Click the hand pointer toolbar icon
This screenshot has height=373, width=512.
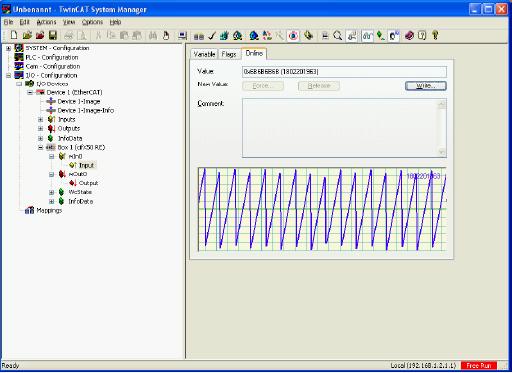click(x=166, y=35)
